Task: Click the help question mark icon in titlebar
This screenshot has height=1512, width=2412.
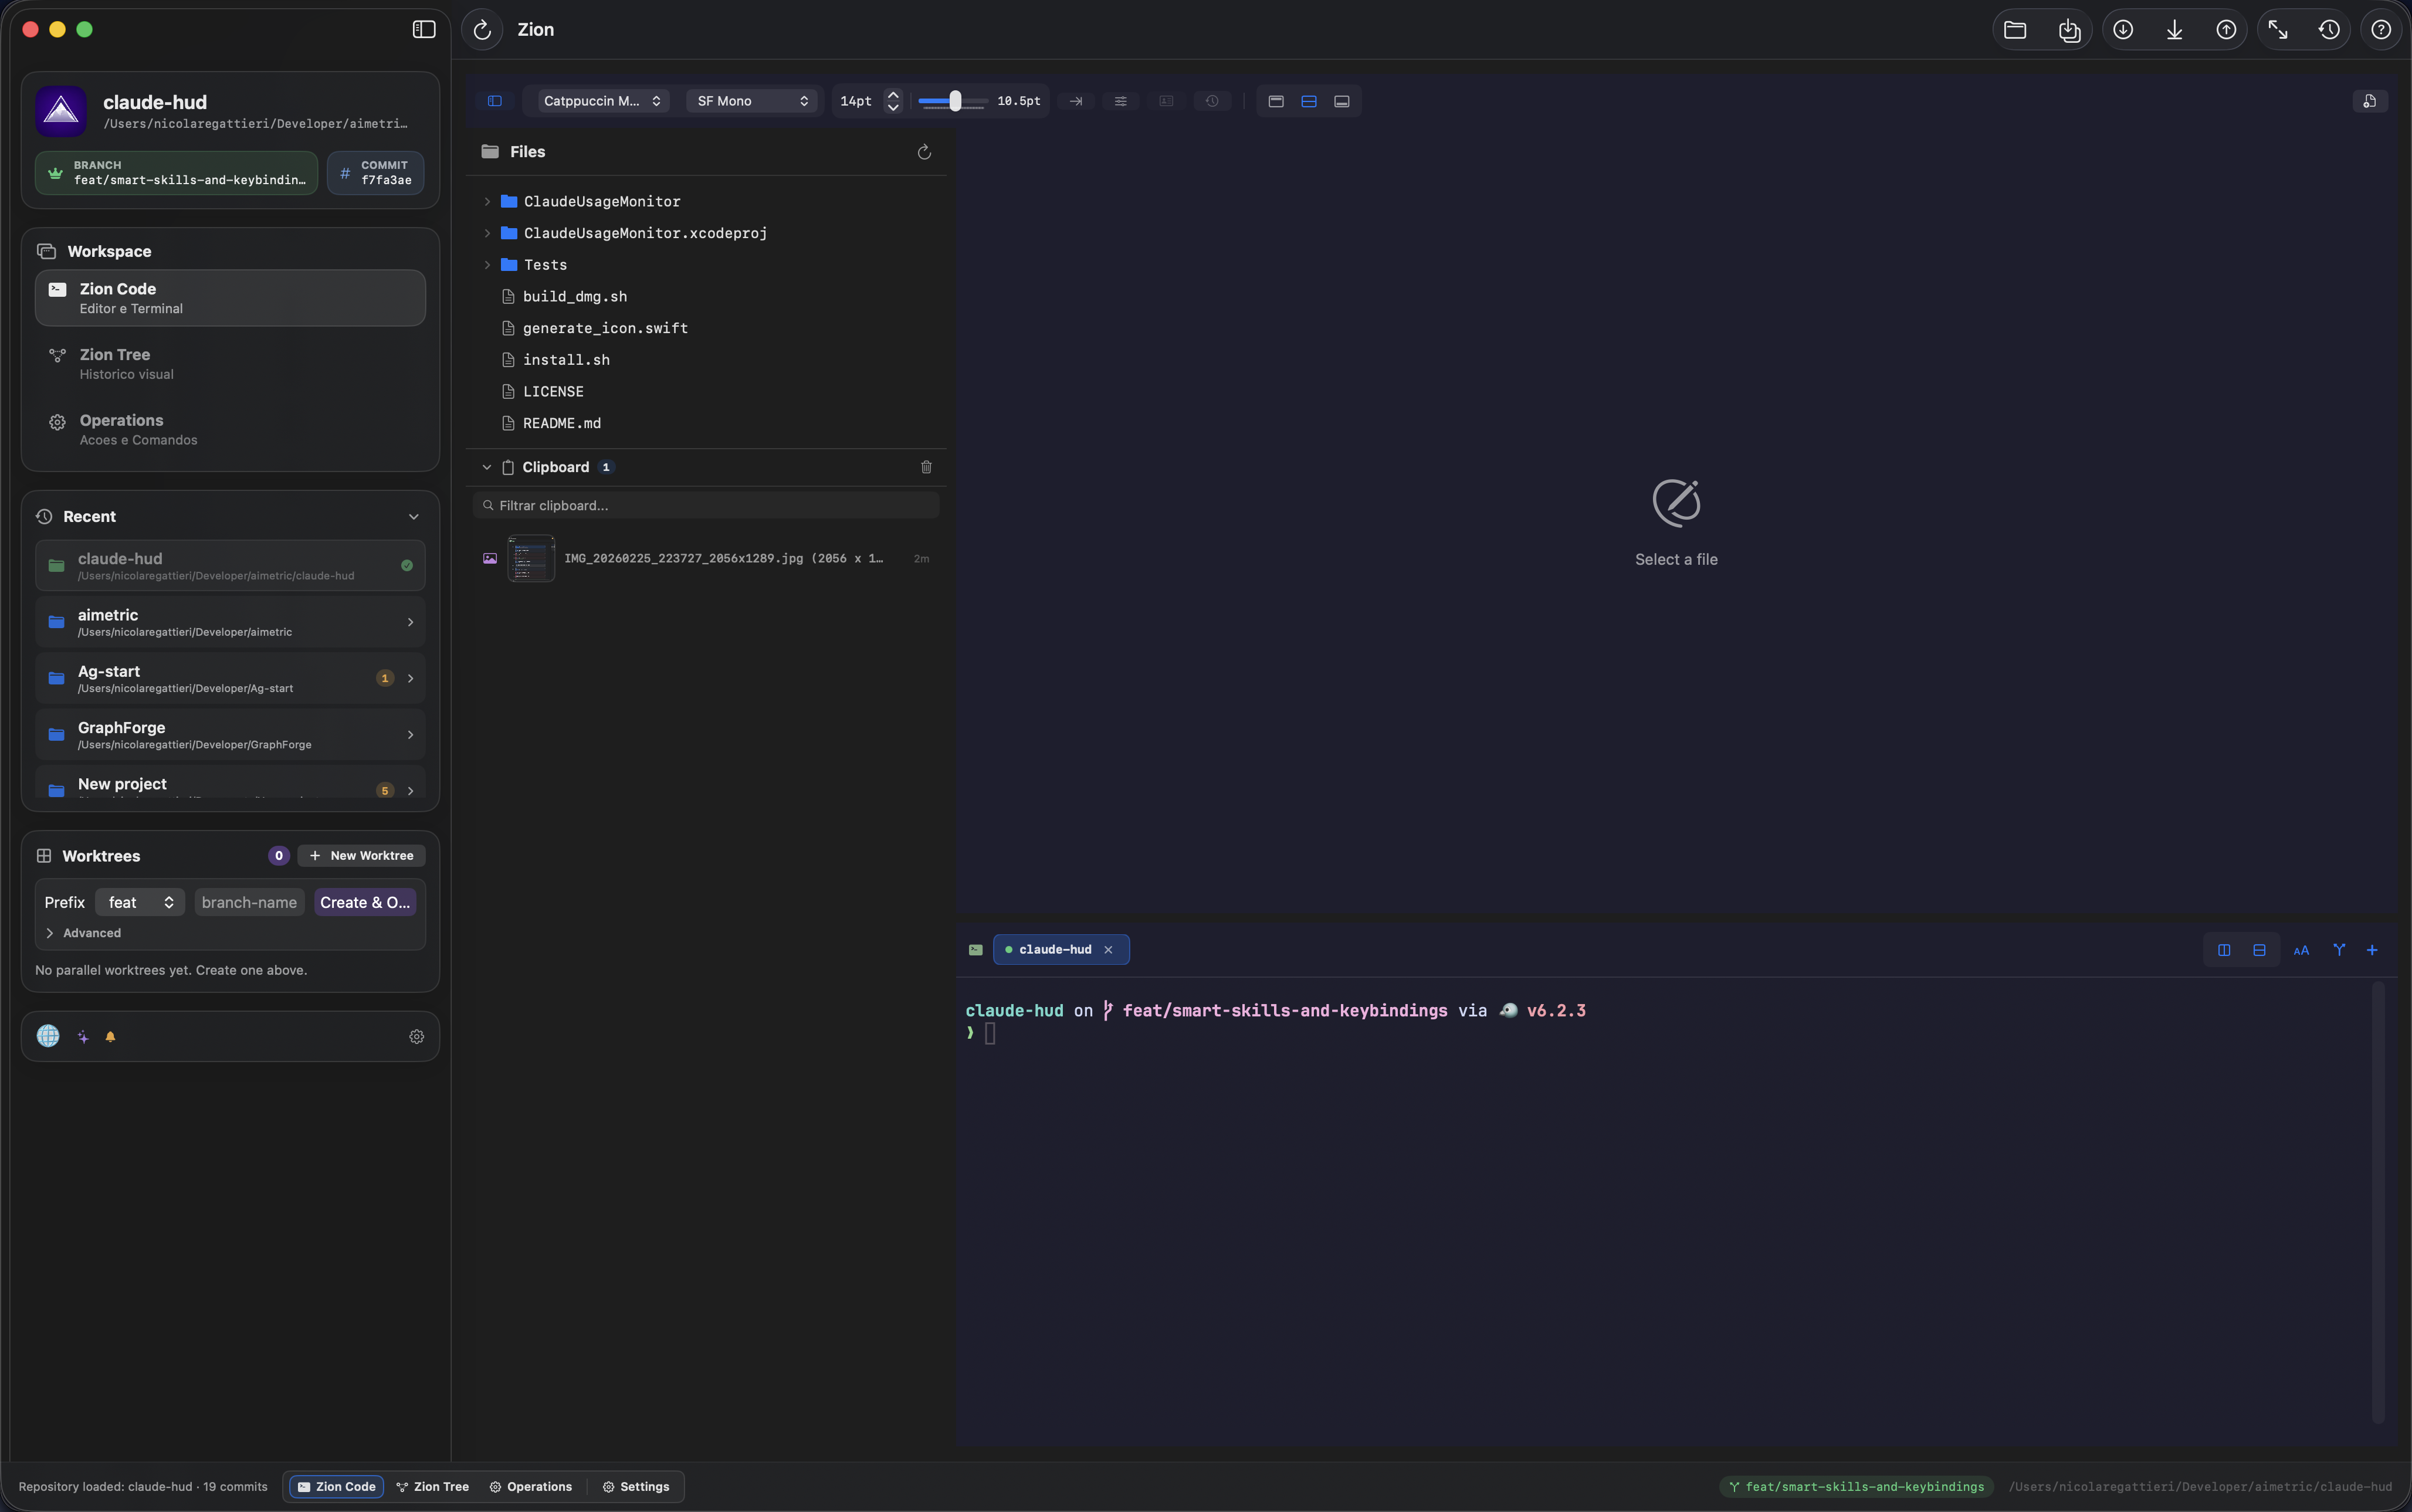Action: (x=2380, y=29)
